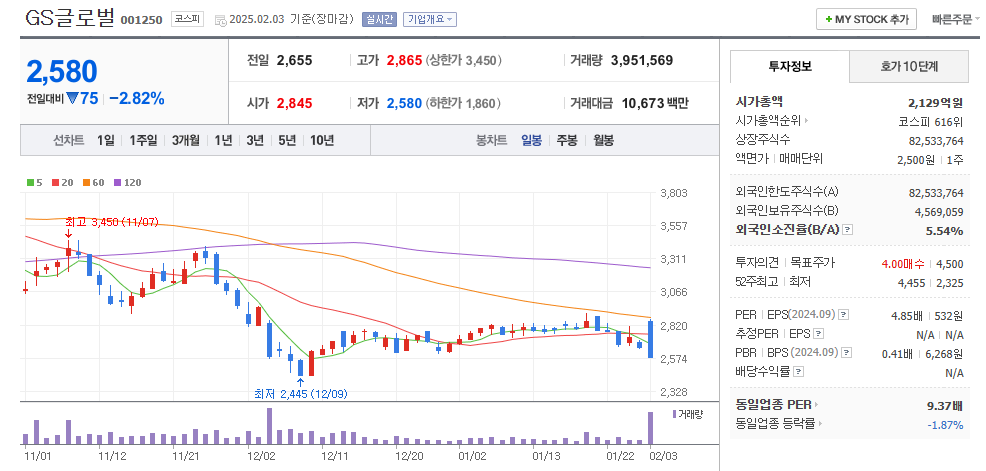Switch to the 호가10단계 tab

tap(909, 67)
